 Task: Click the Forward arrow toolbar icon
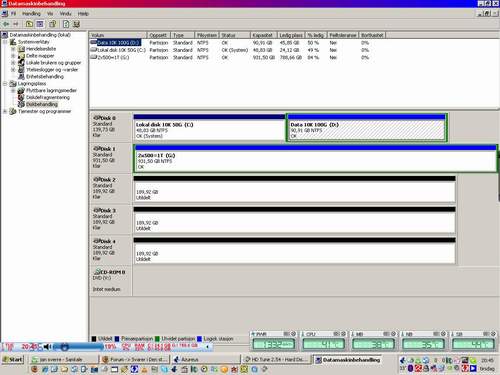point(16,24)
